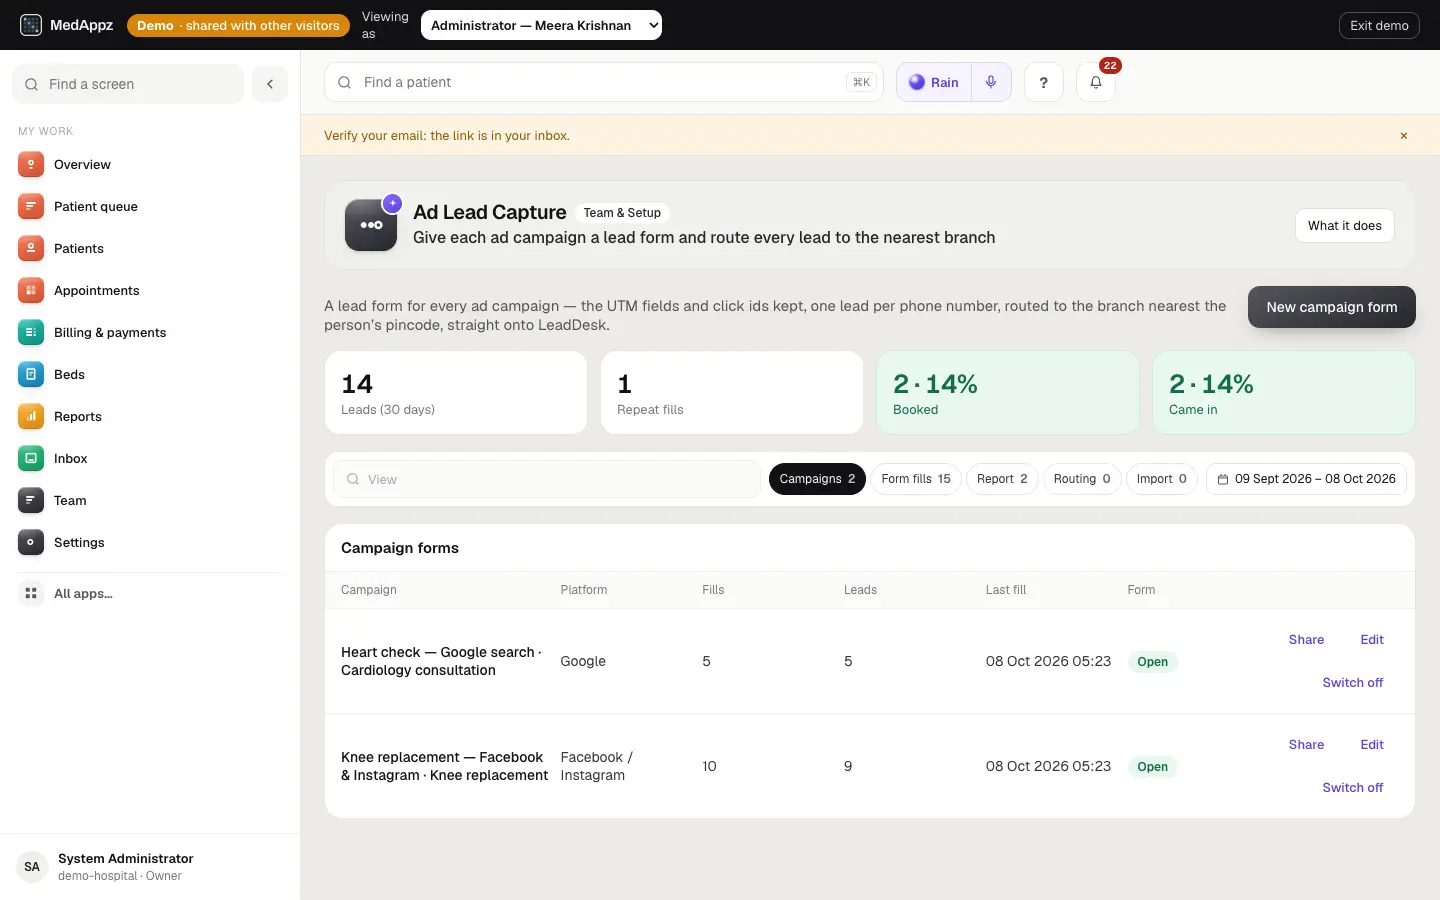Screen dimensions: 1440x900
Task: Open the Overview sidebar icon
Action: pyautogui.click(x=31, y=165)
